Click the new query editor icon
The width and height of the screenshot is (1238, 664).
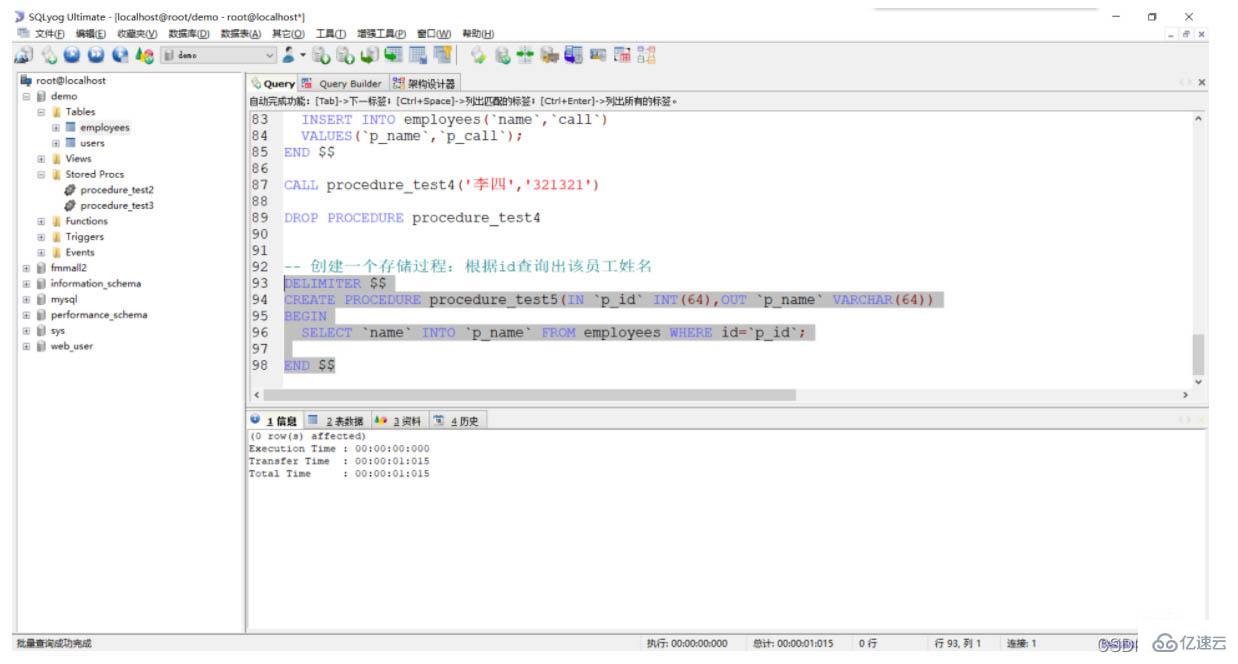tap(47, 57)
